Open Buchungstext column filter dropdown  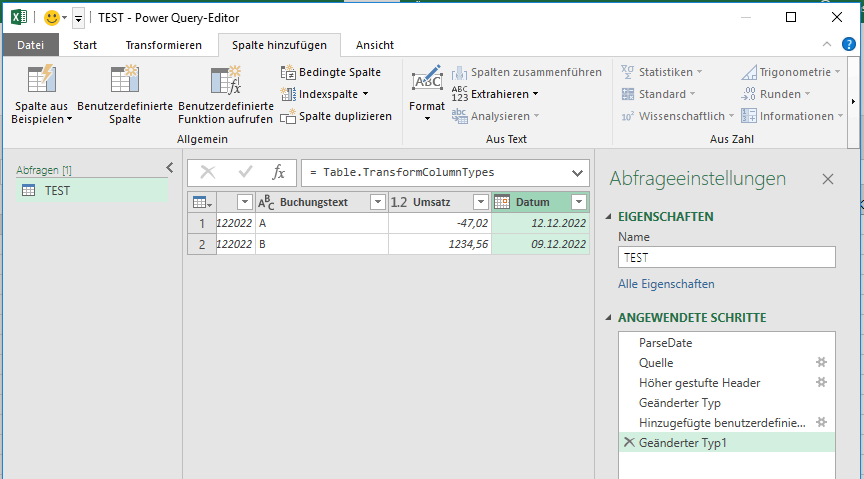pos(377,202)
